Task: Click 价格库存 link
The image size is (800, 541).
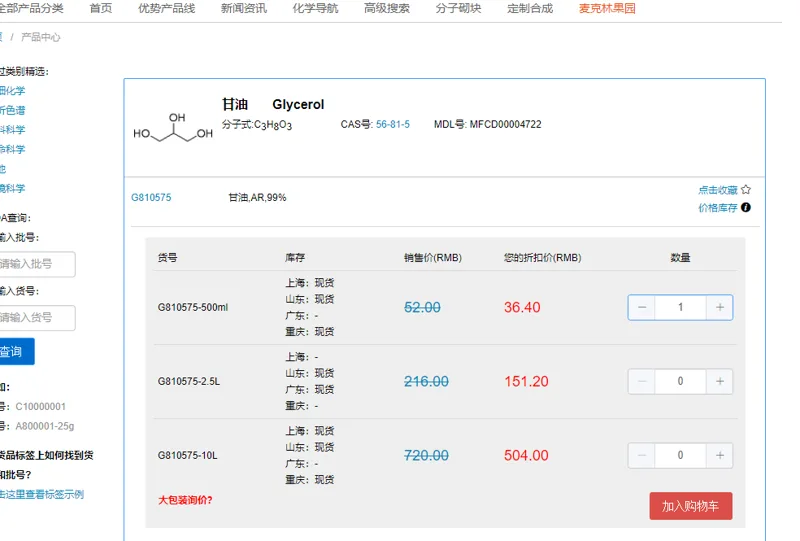Action: click(x=718, y=208)
